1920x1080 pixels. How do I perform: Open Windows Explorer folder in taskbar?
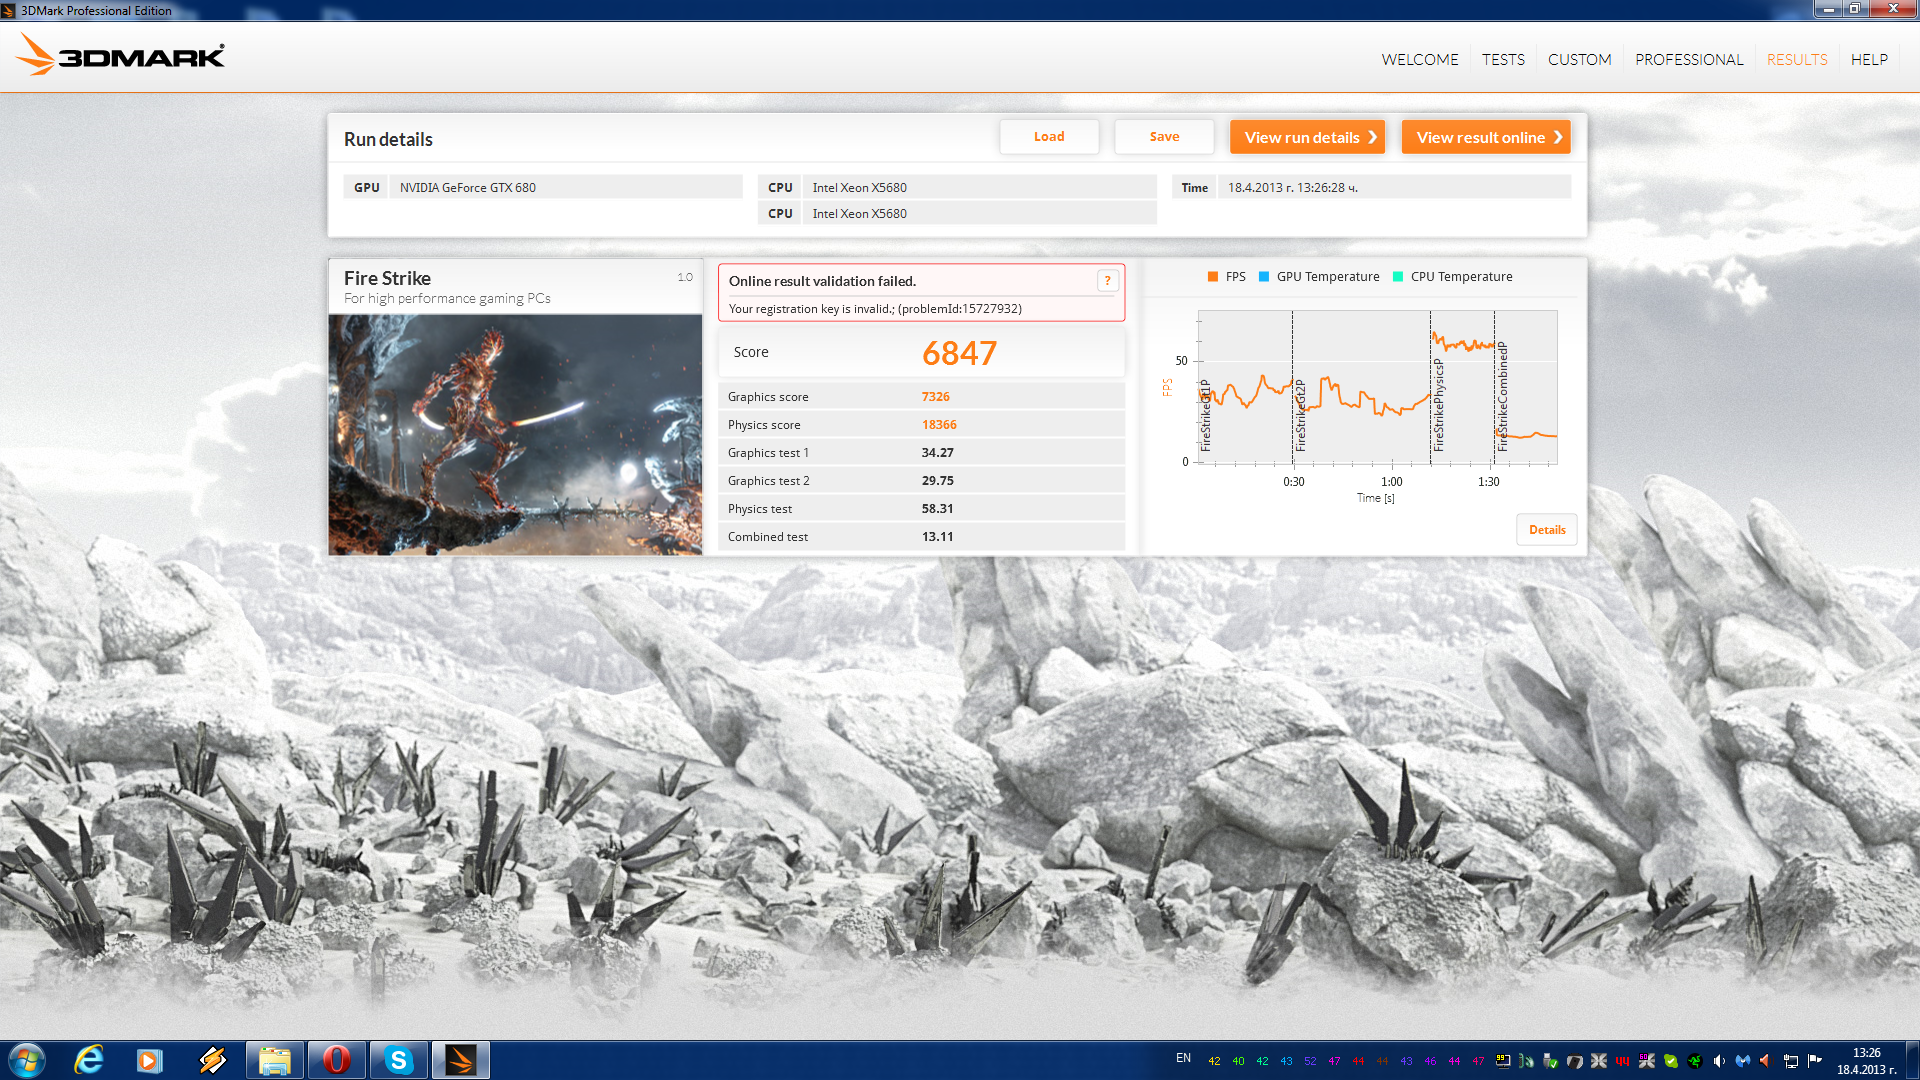(x=274, y=1060)
